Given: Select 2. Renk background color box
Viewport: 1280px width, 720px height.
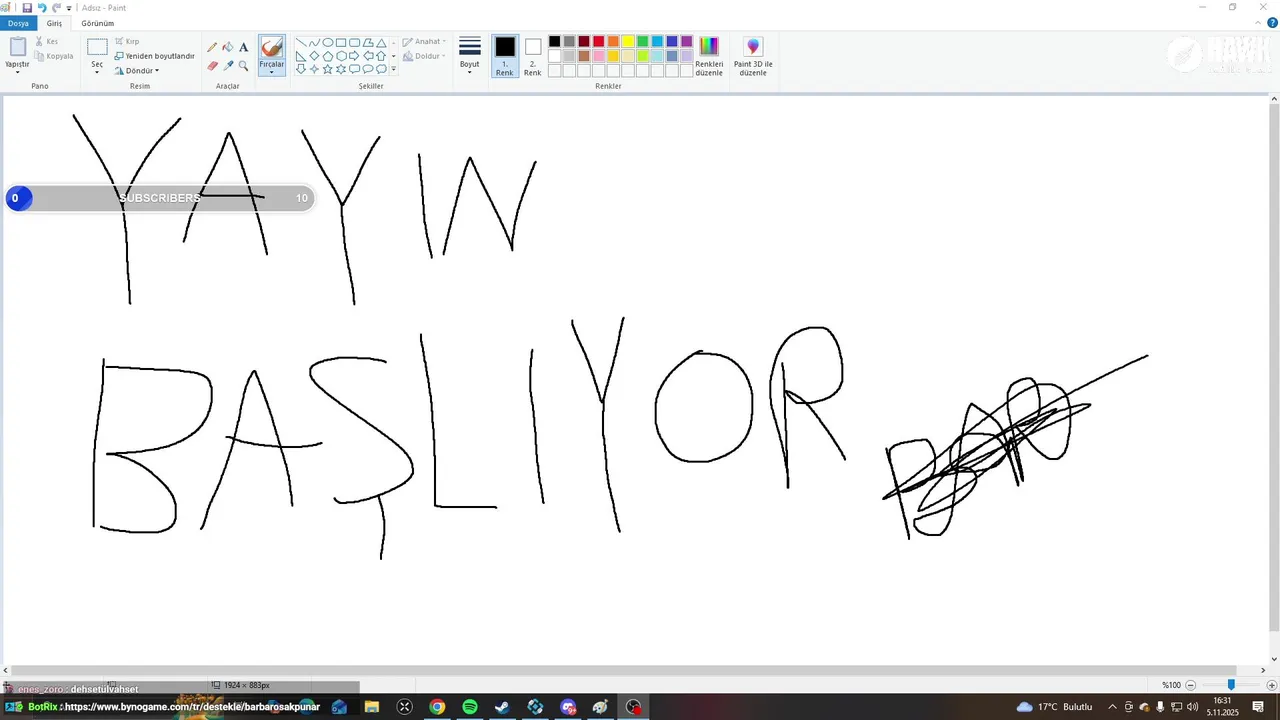Looking at the screenshot, I should (533, 56).
